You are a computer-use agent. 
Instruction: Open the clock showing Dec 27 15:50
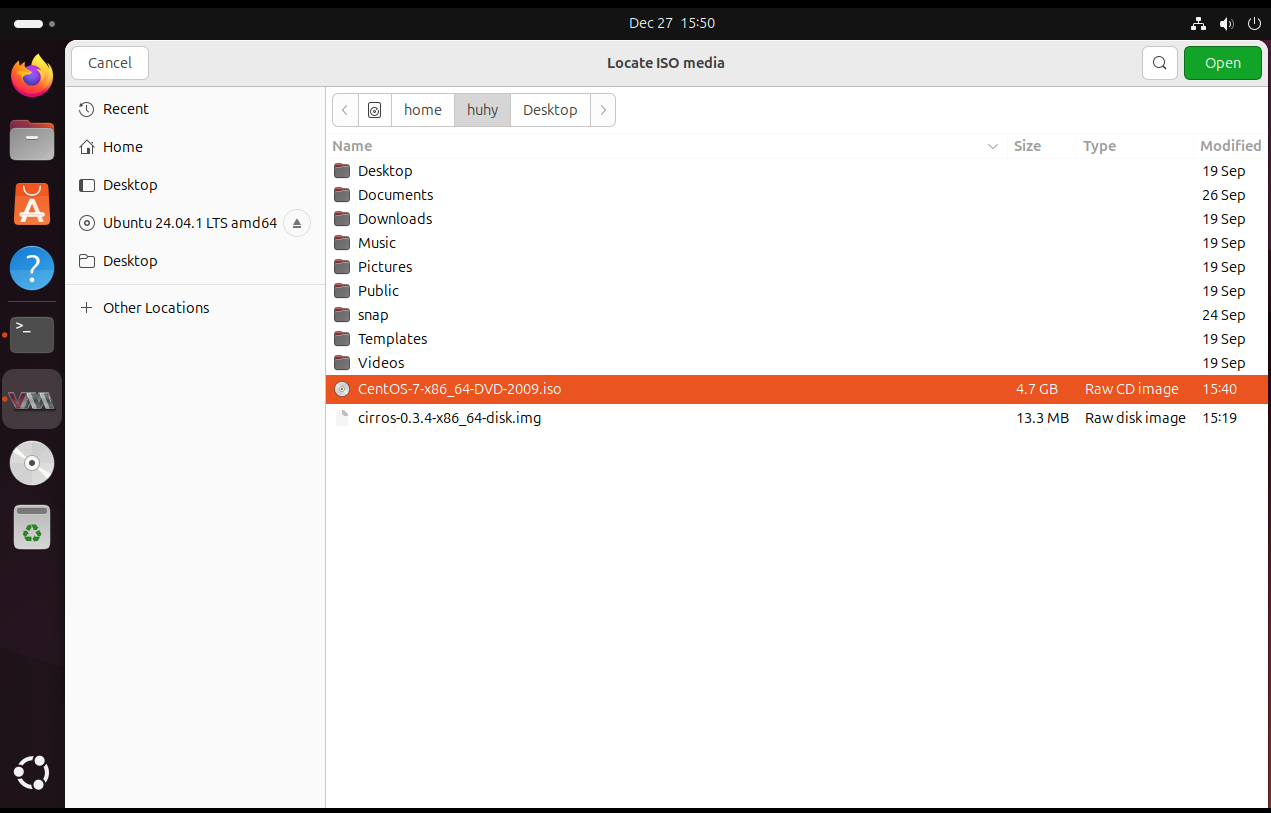click(x=671, y=23)
